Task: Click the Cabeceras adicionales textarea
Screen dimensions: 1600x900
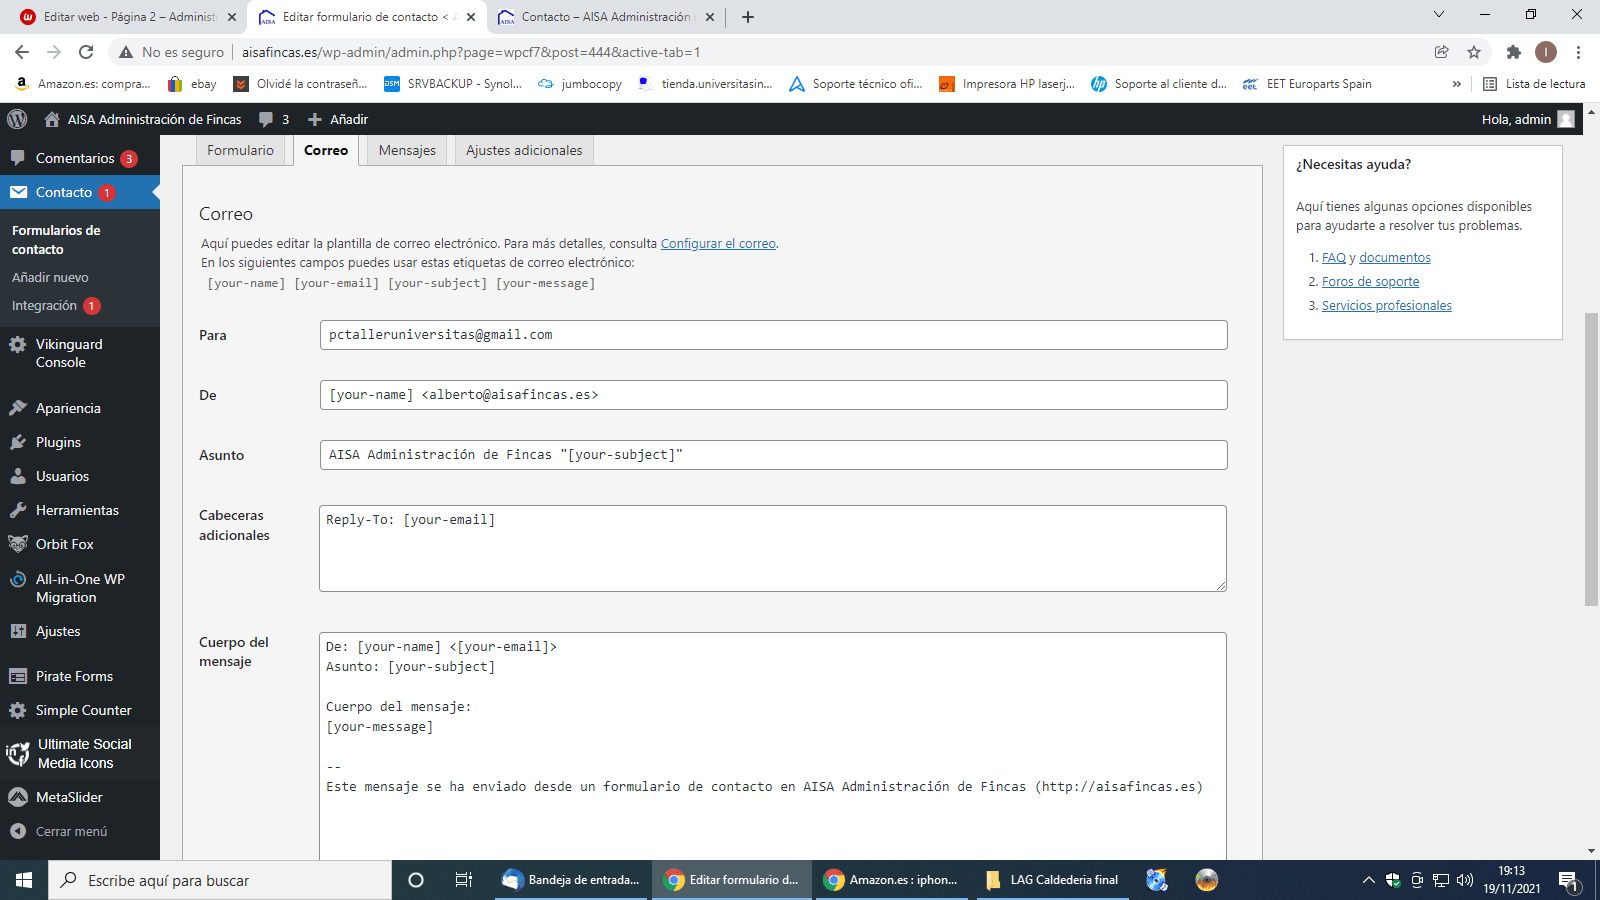Action: tap(773, 548)
